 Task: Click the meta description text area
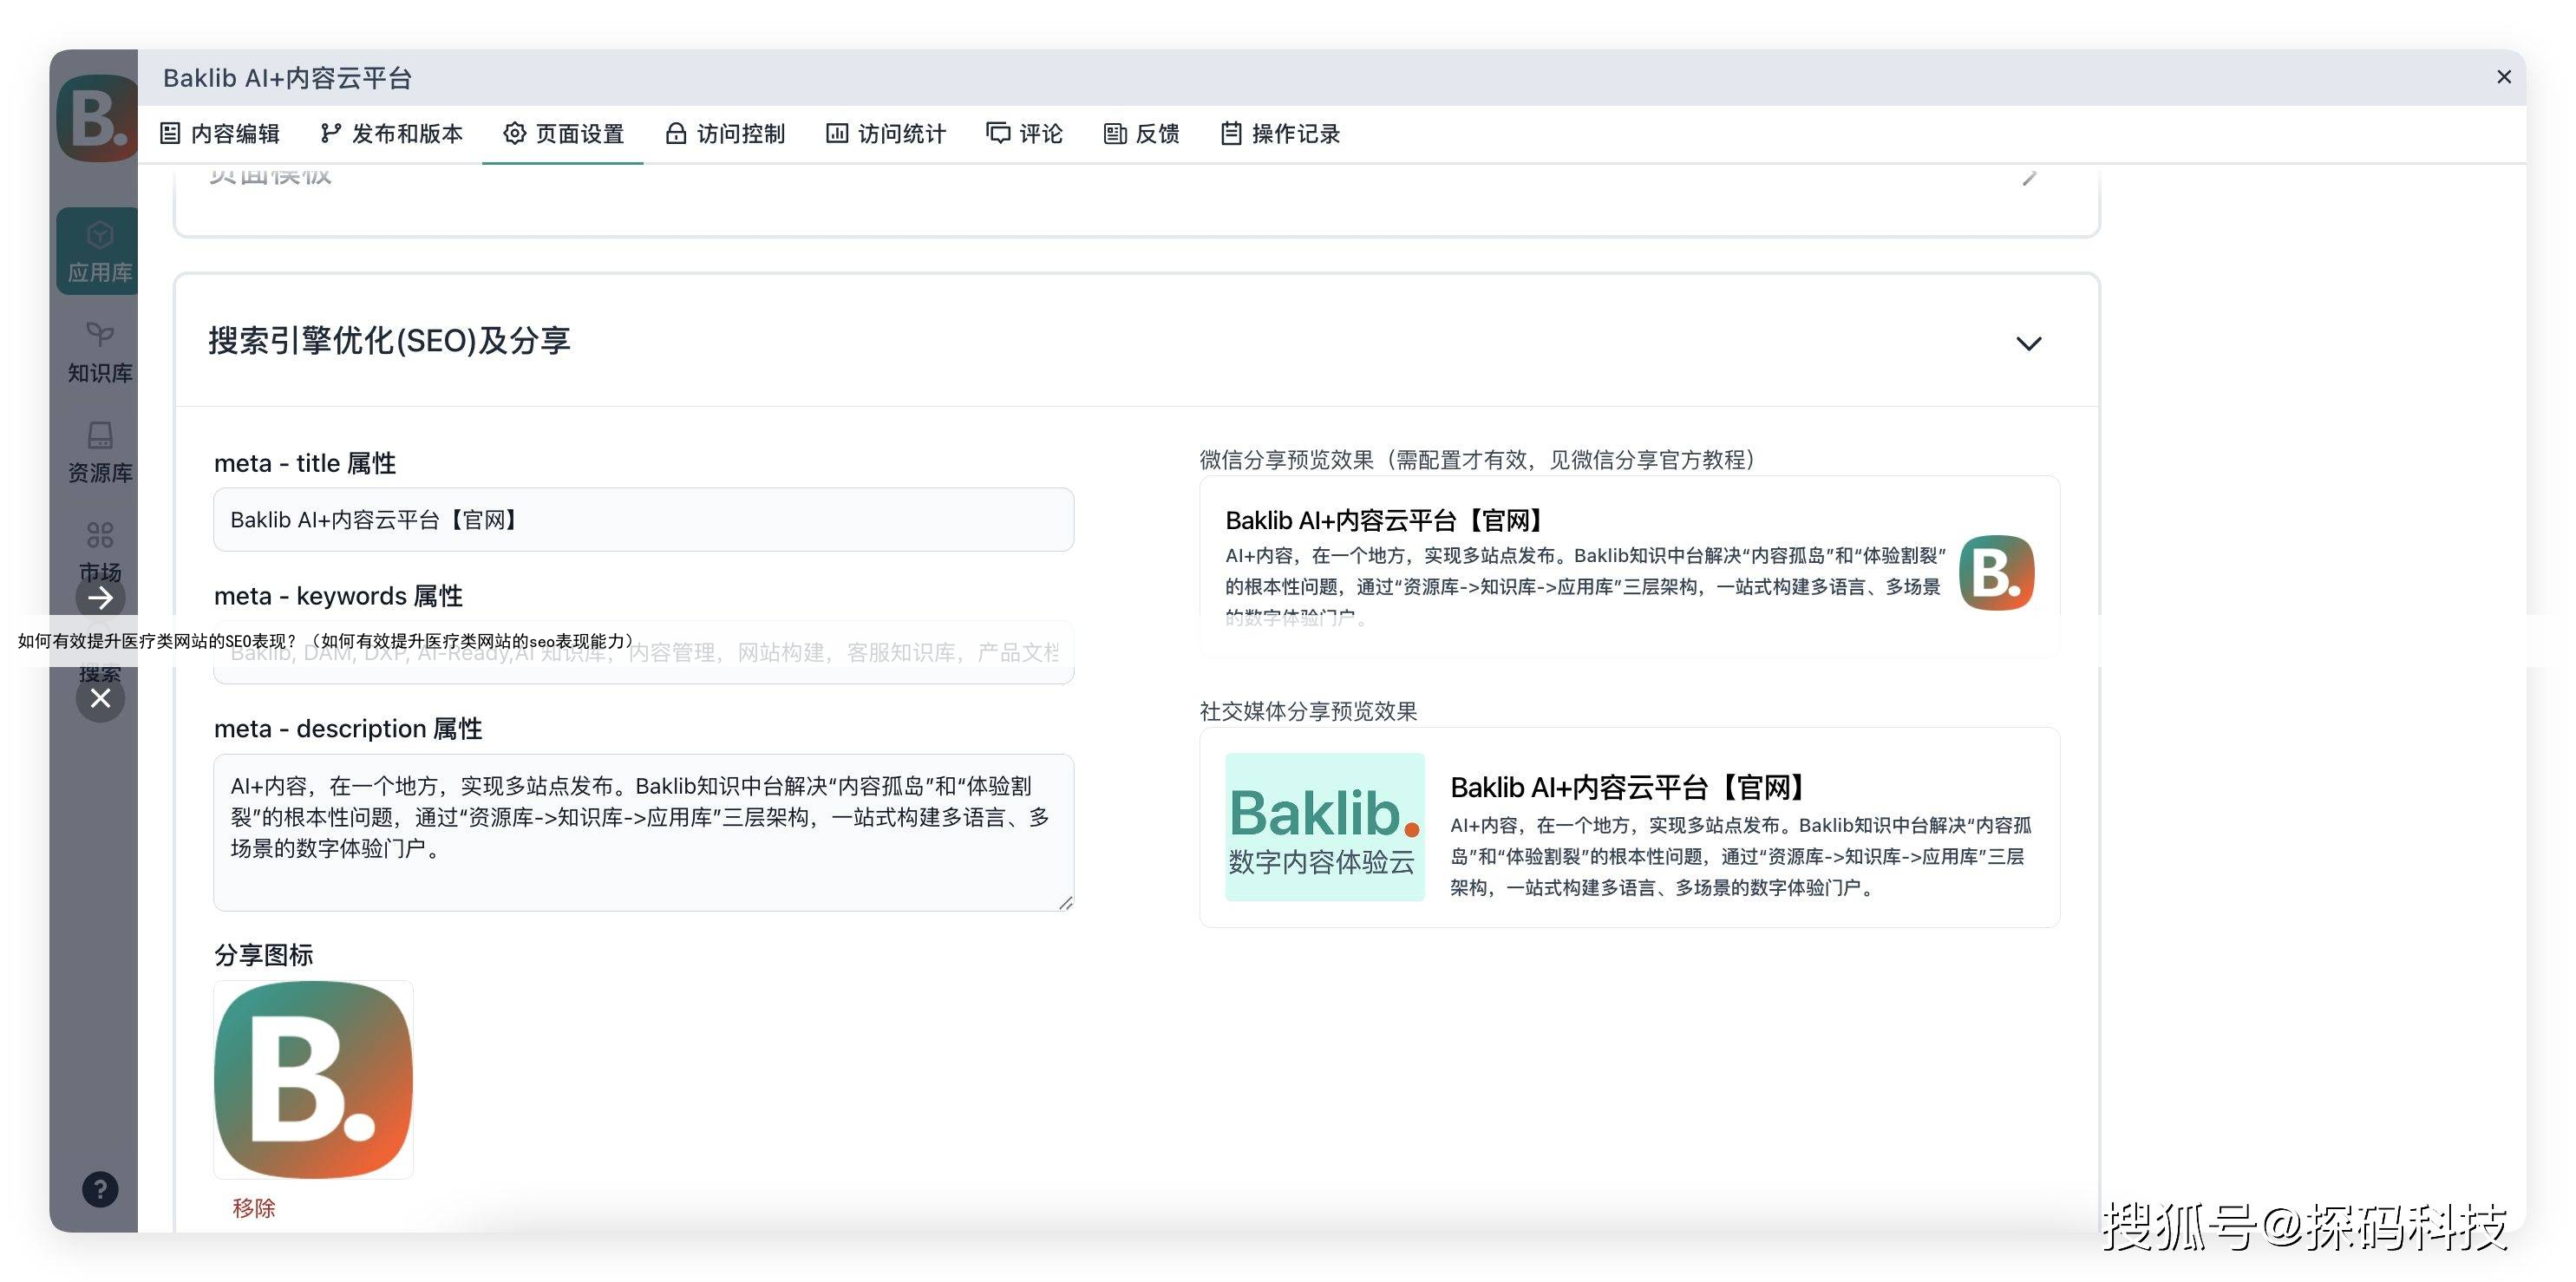[643, 832]
